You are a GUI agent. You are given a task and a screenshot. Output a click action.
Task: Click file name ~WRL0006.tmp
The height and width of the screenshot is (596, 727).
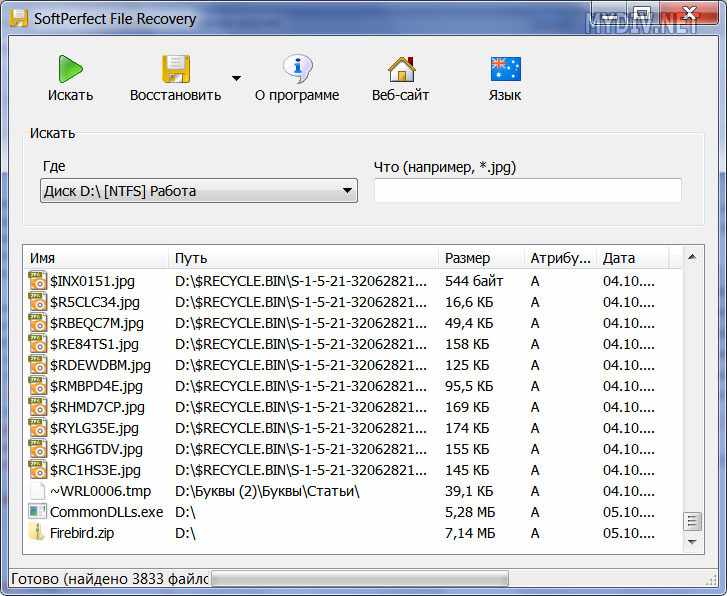coord(100,491)
